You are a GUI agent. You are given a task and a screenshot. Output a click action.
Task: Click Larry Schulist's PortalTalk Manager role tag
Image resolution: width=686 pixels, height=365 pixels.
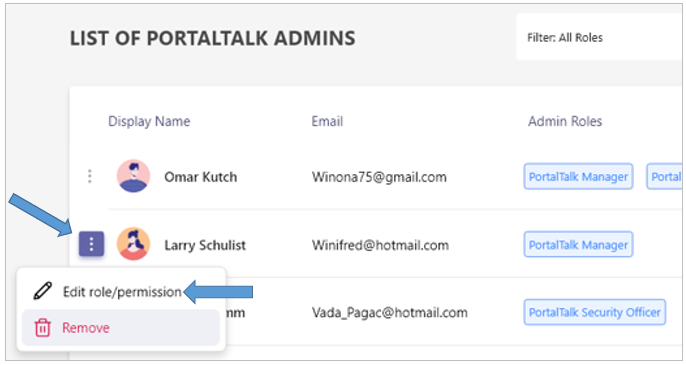578,245
